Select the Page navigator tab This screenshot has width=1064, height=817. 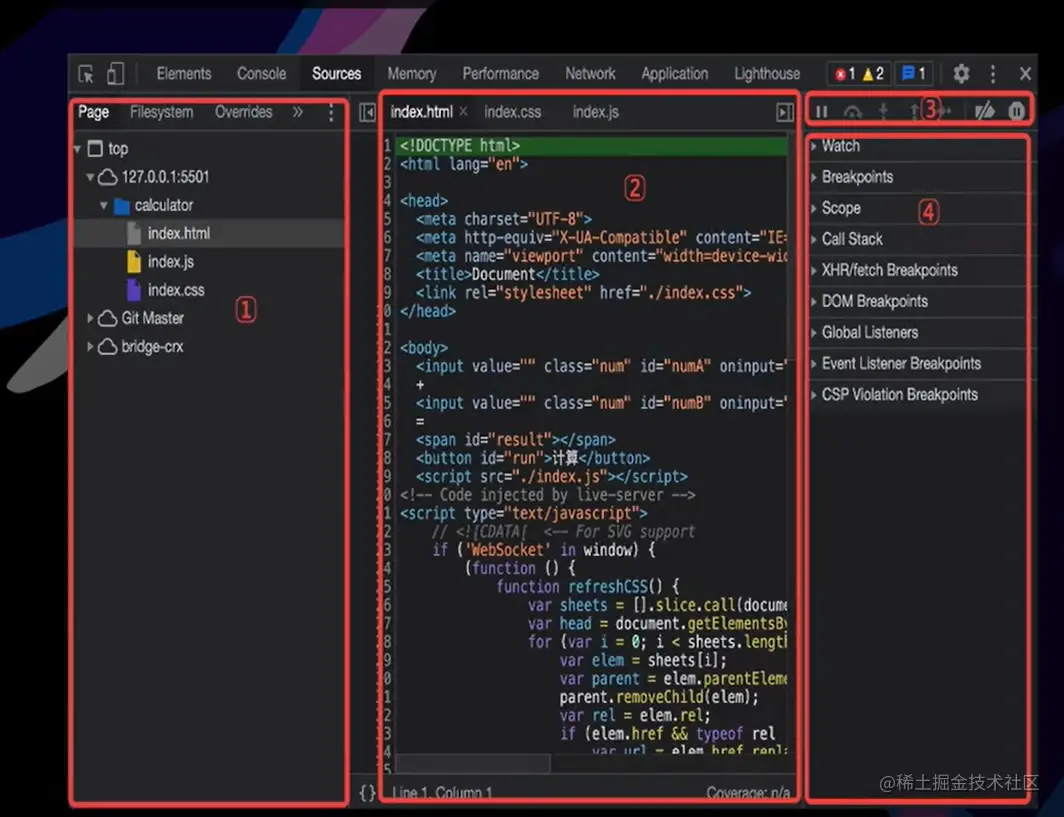coord(94,112)
